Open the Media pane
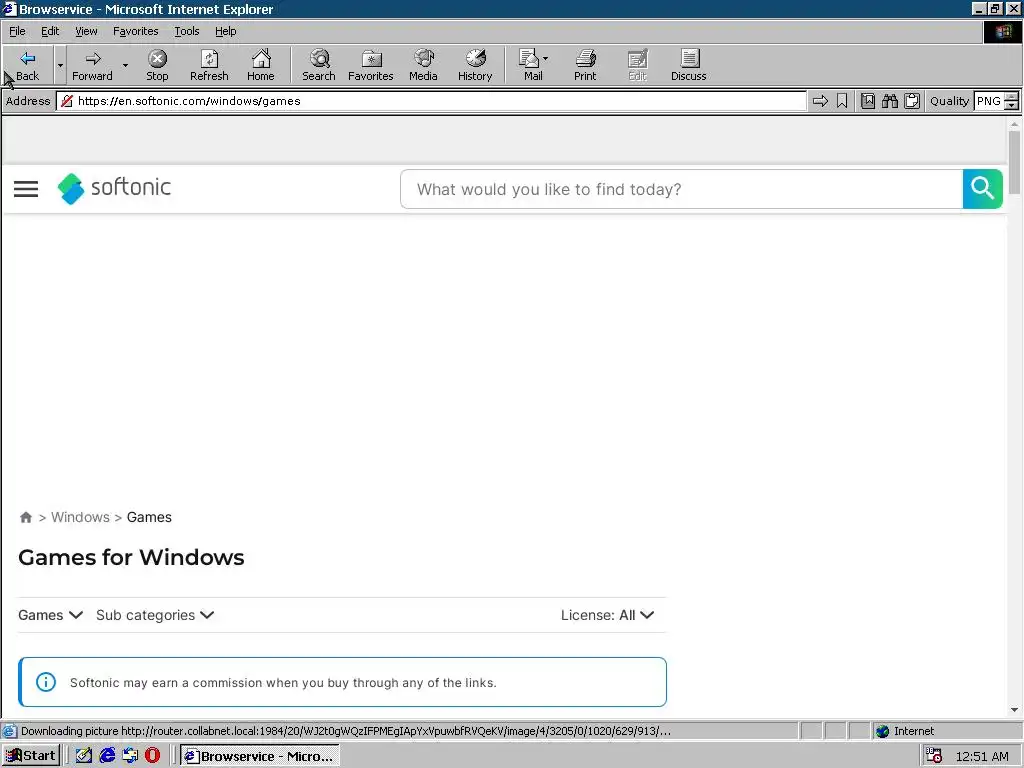This screenshot has height=768, width=1024. pyautogui.click(x=423, y=65)
